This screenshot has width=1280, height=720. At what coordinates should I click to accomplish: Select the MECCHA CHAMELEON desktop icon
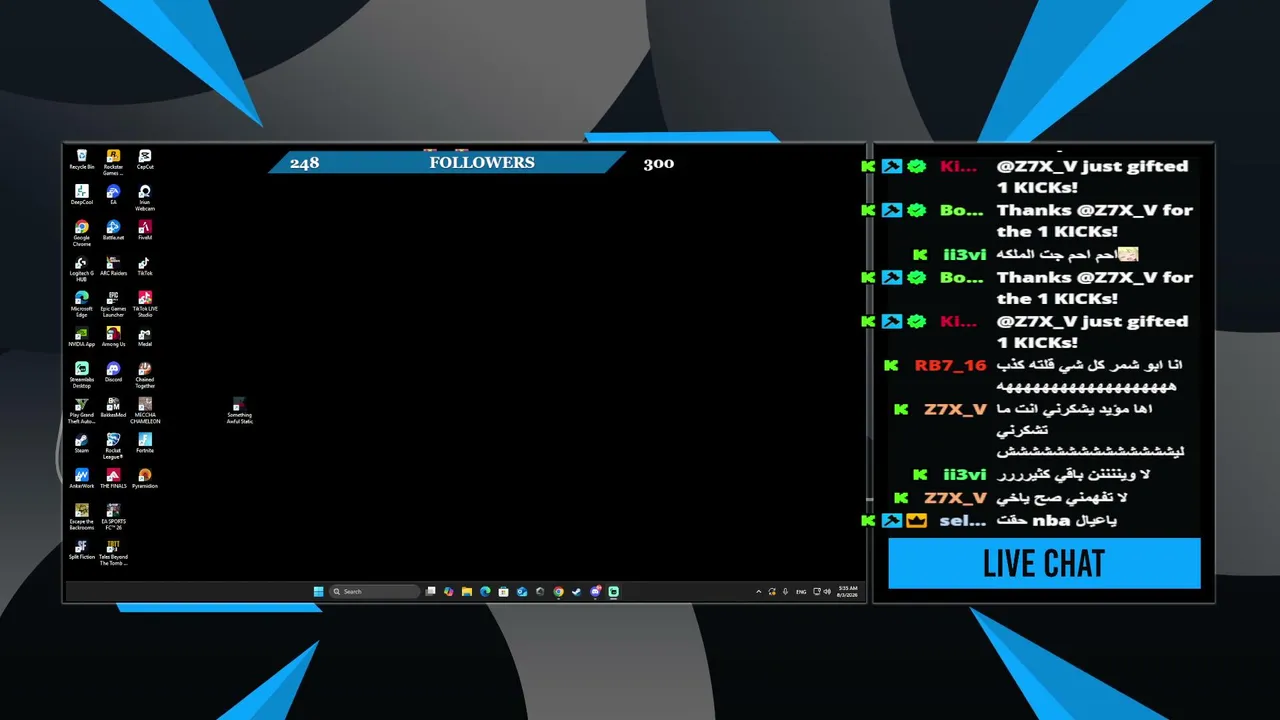[145, 411]
